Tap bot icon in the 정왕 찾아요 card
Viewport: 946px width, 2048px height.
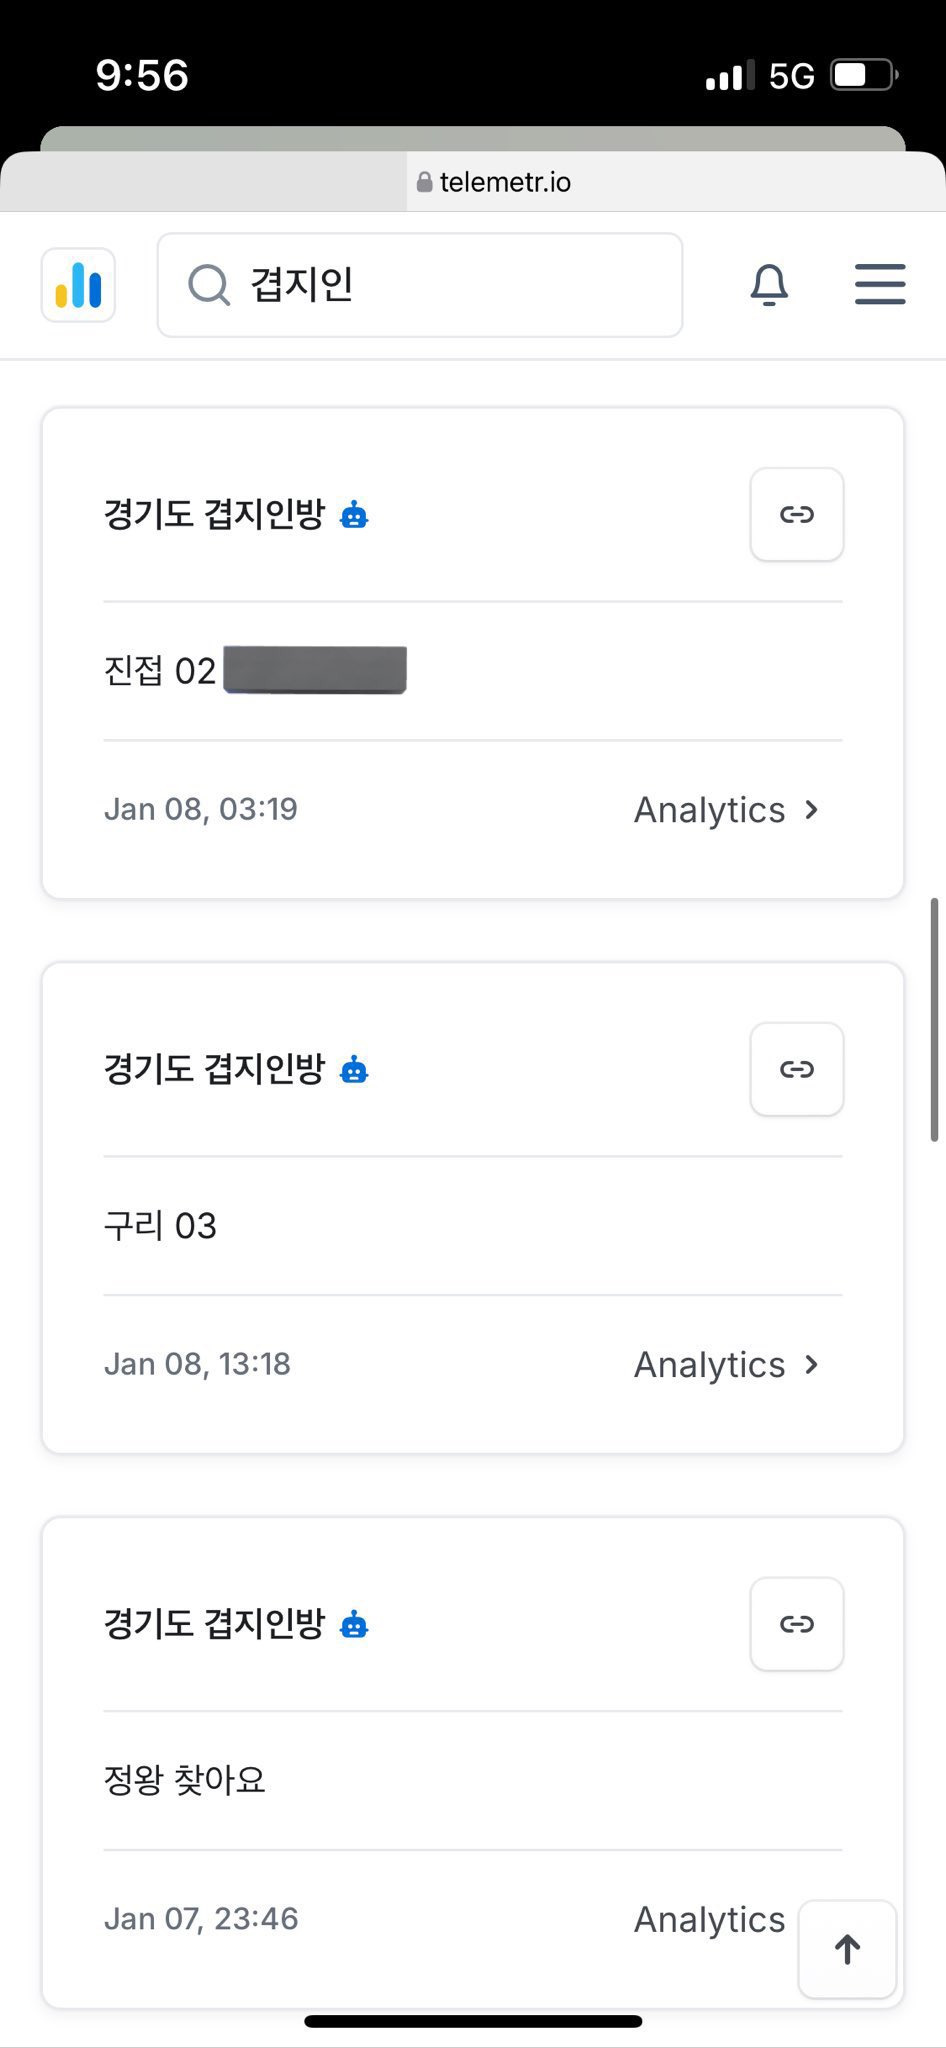click(x=354, y=1625)
